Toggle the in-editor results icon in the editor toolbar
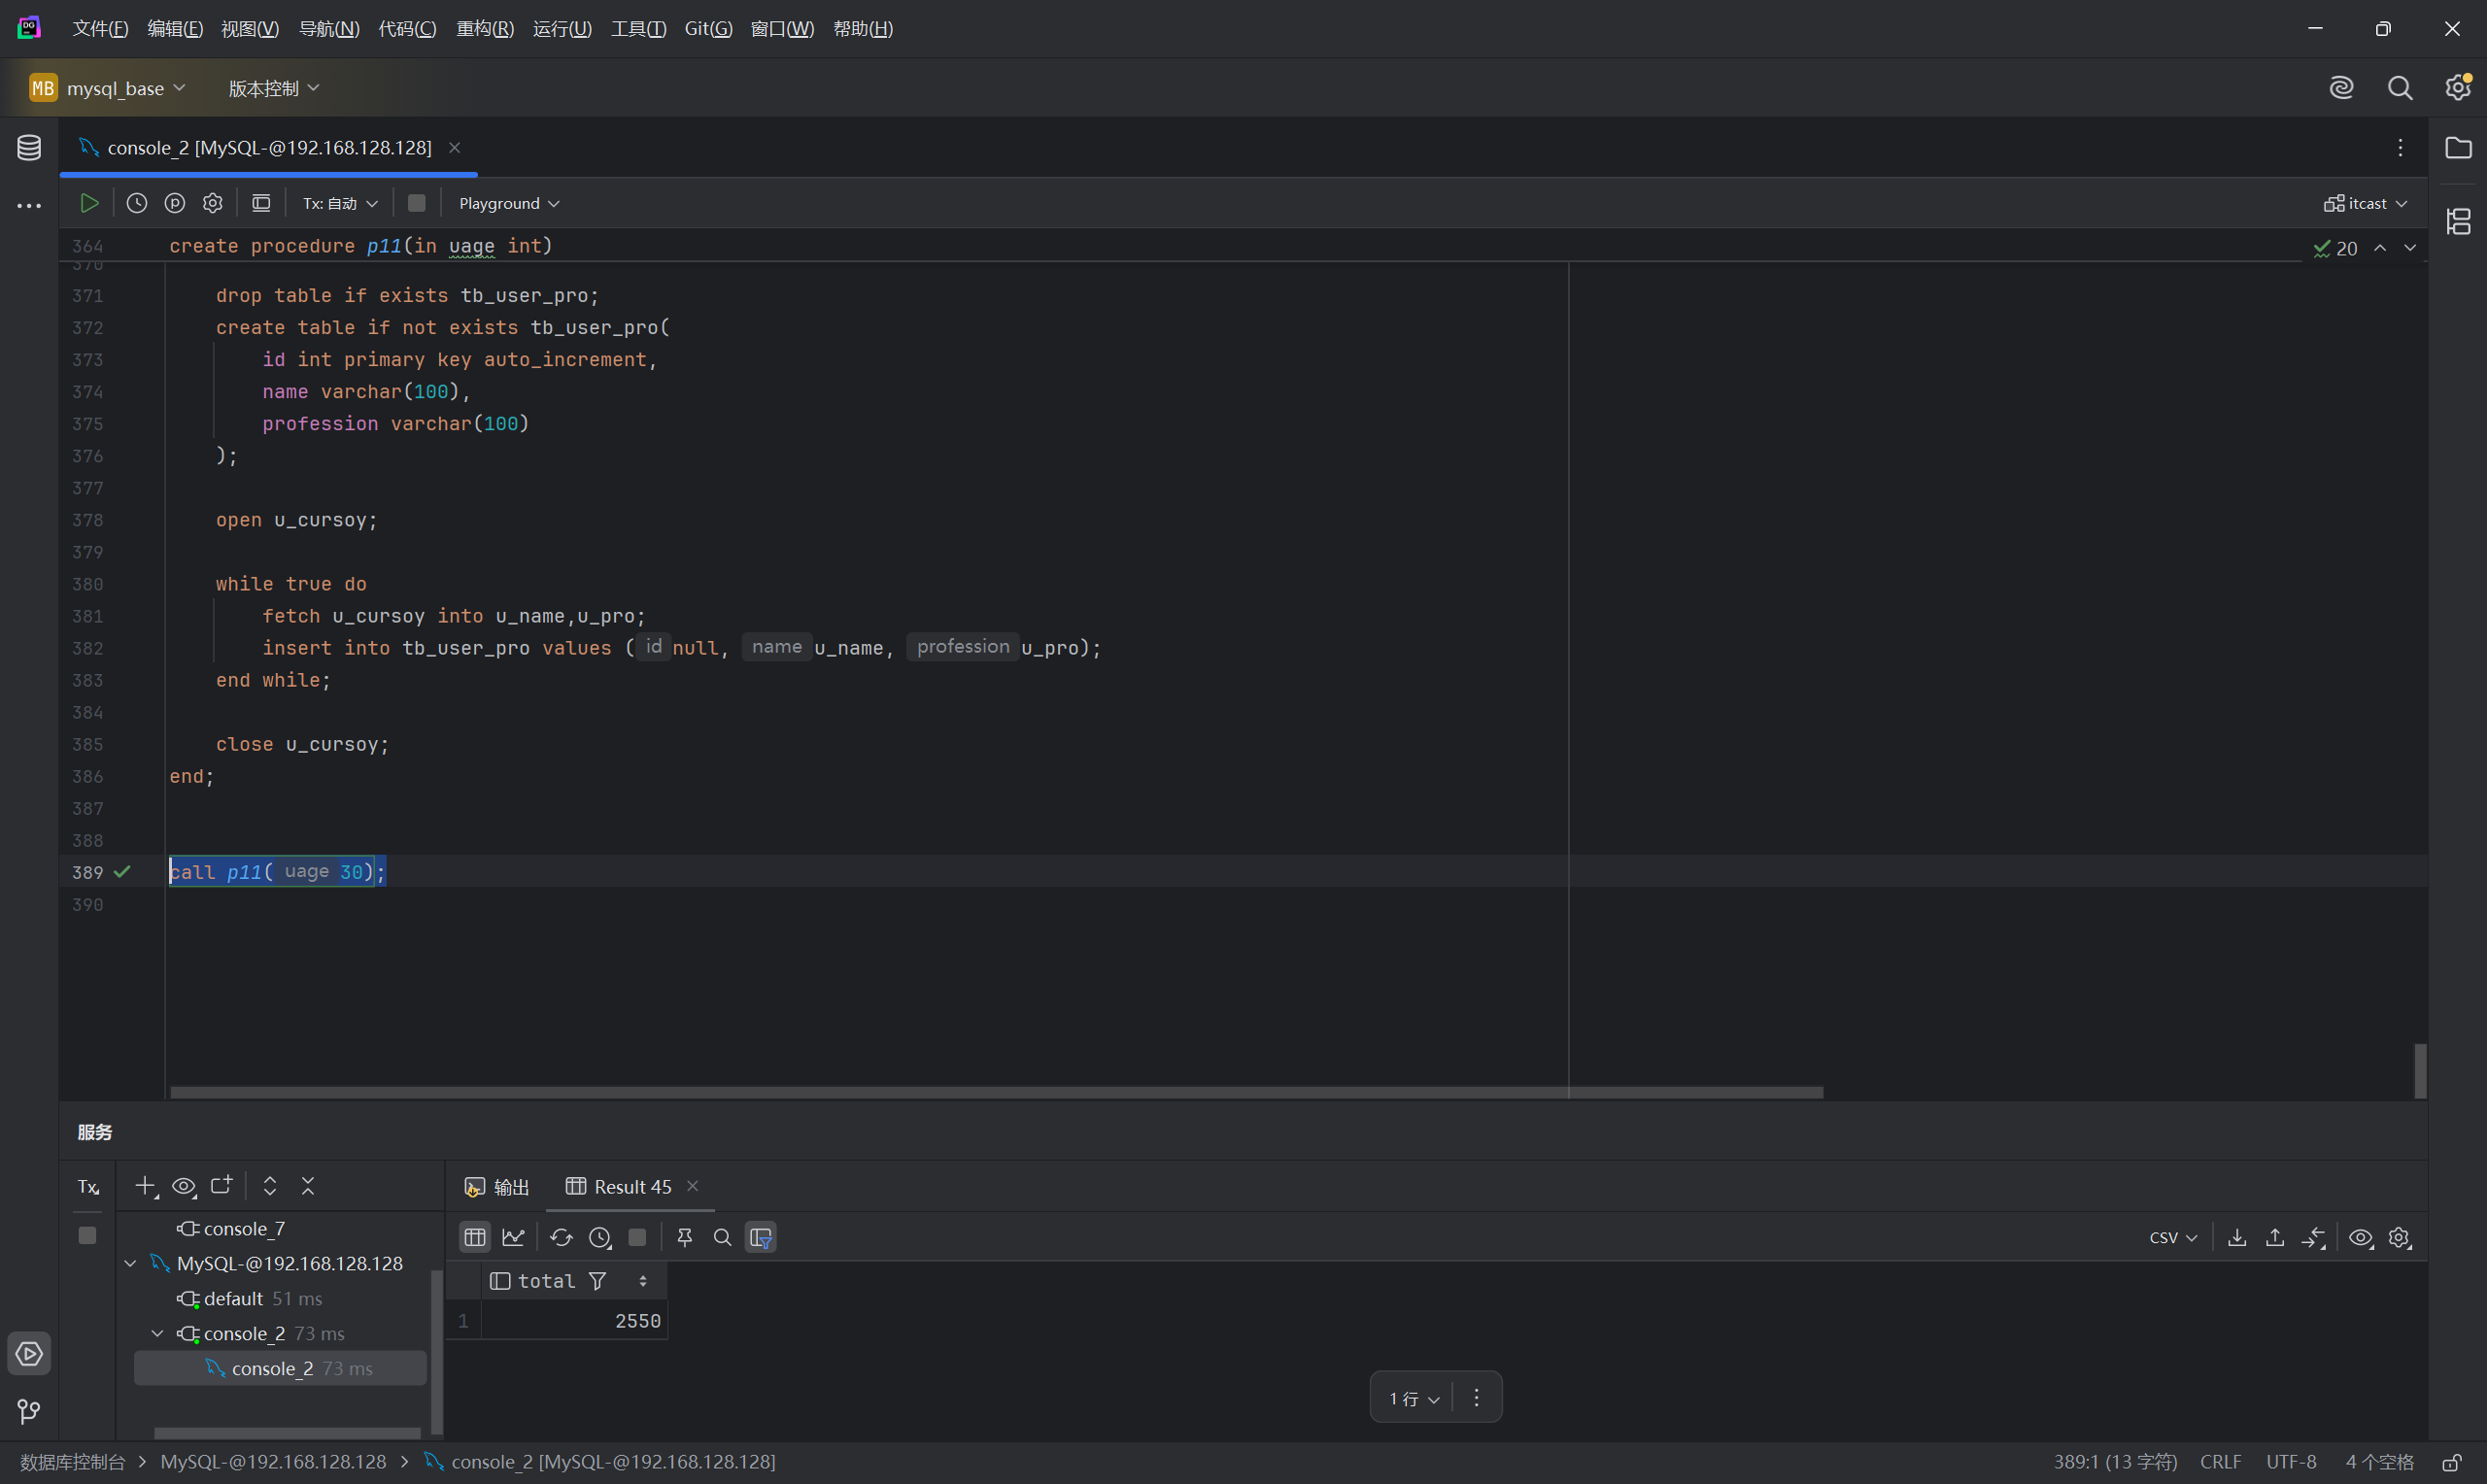Image resolution: width=2487 pixels, height=1484 pixels. [x=261, y=203]
